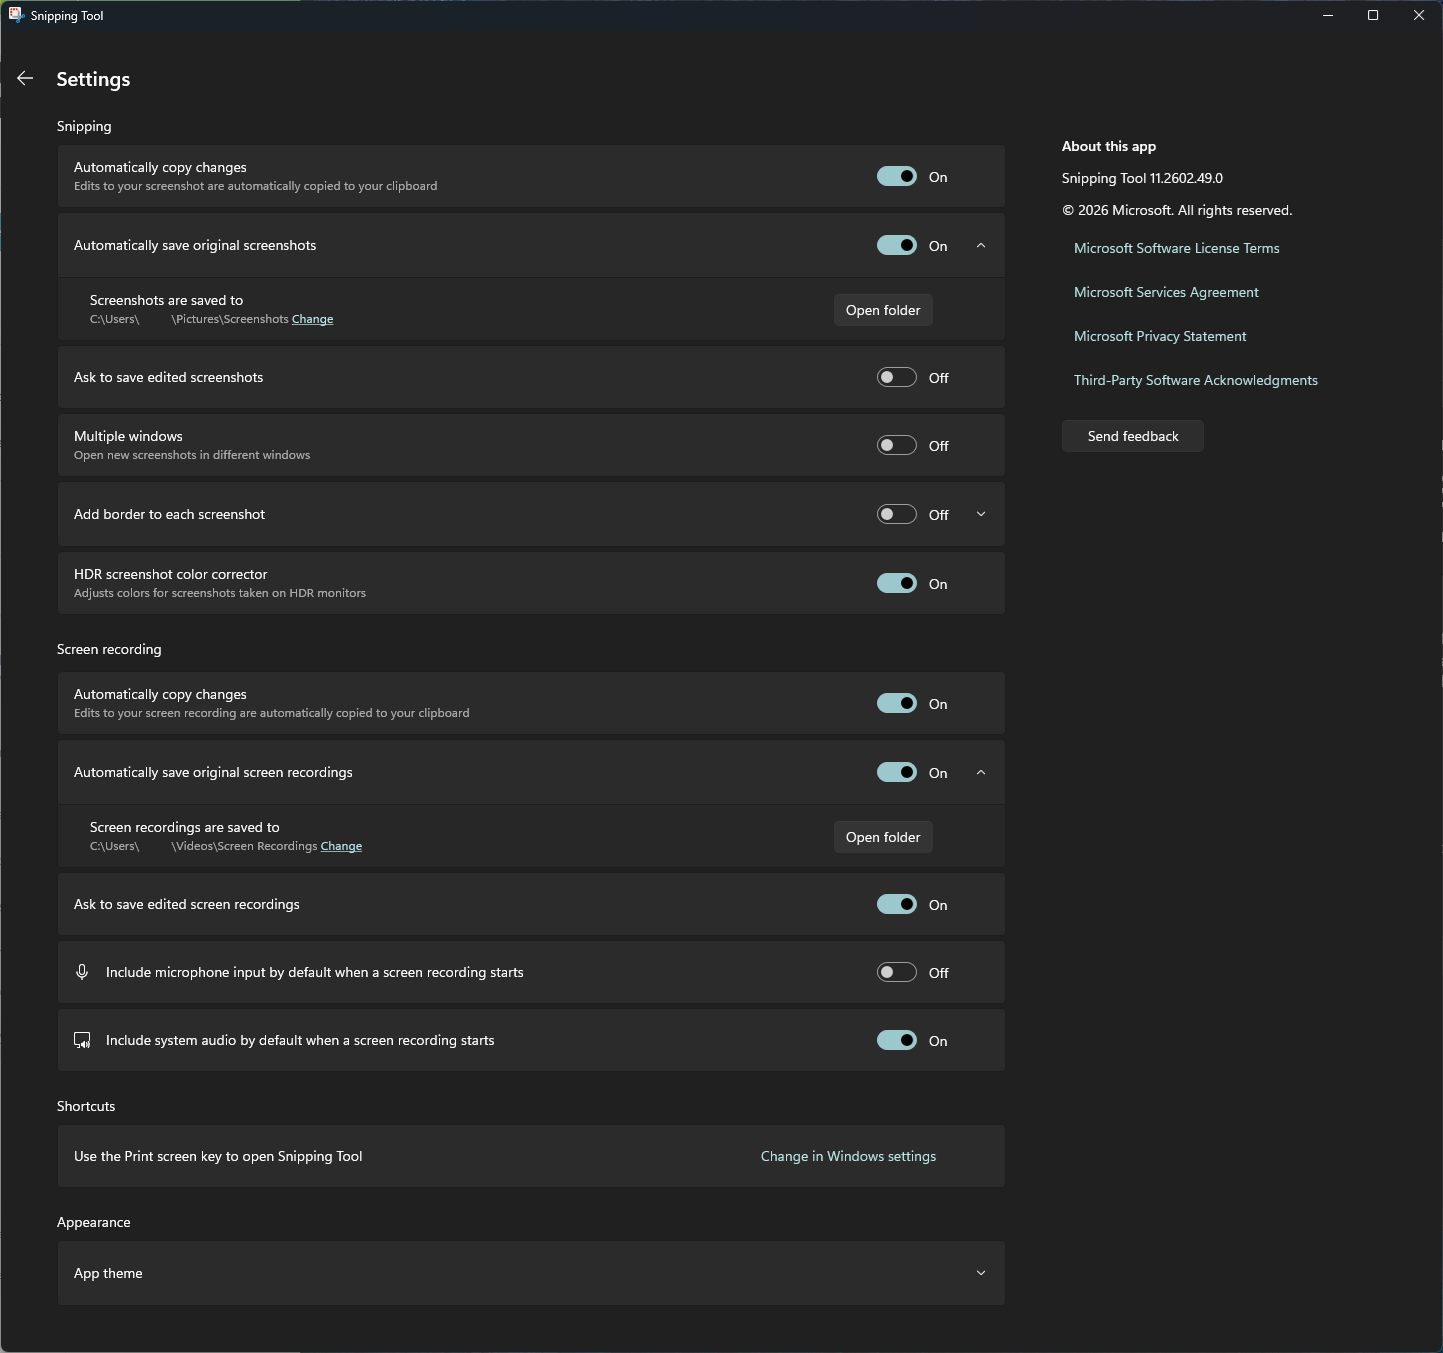Open Change in Windows settings link
The image size is (1443, 1353).
[848, 1156]
